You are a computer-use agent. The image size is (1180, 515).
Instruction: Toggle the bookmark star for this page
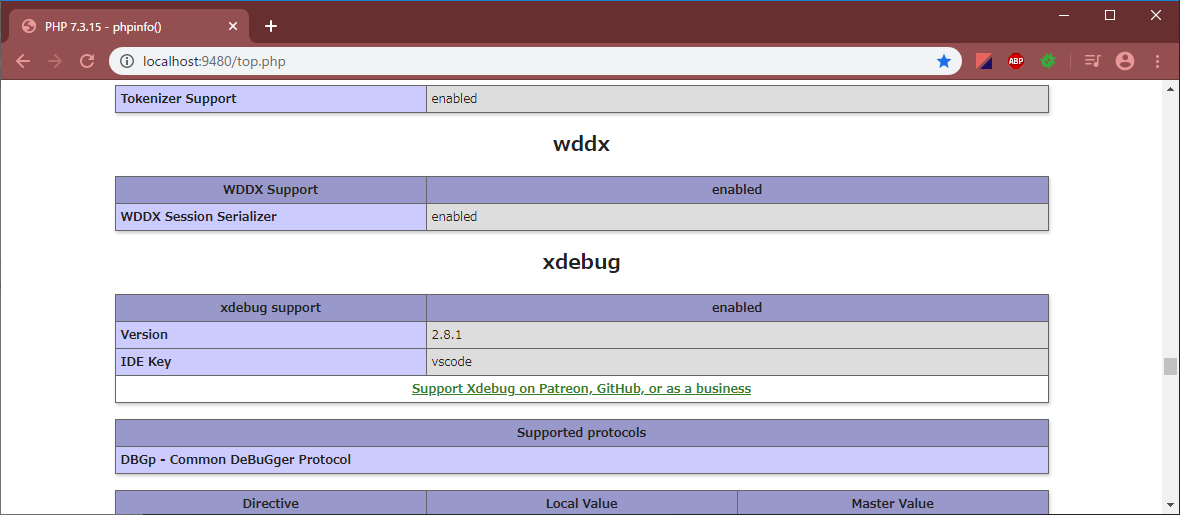click(x=944, y=62)
